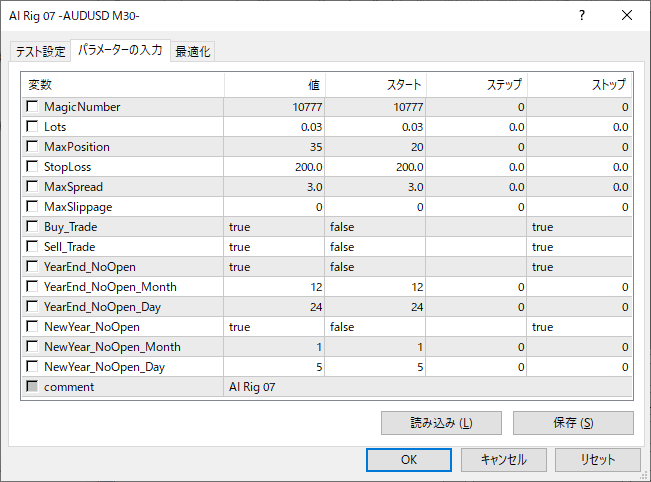Toggle the MaxSlippage checkbox
The width and height of the screenshot is (651, 482).
32,206
